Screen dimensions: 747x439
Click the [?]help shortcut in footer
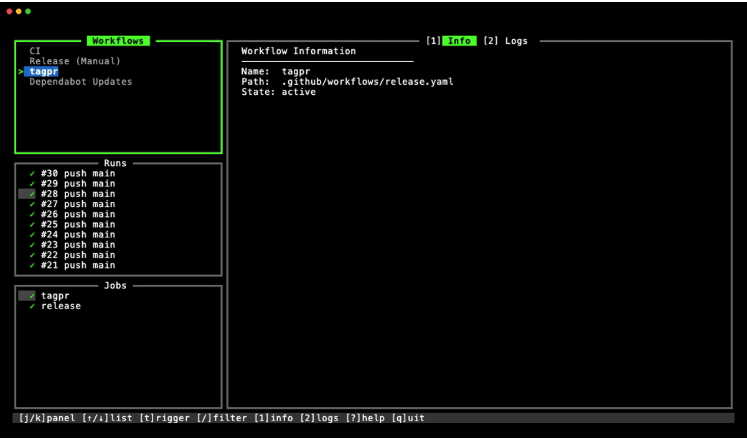pyautogui.click(x=366, y=418)
